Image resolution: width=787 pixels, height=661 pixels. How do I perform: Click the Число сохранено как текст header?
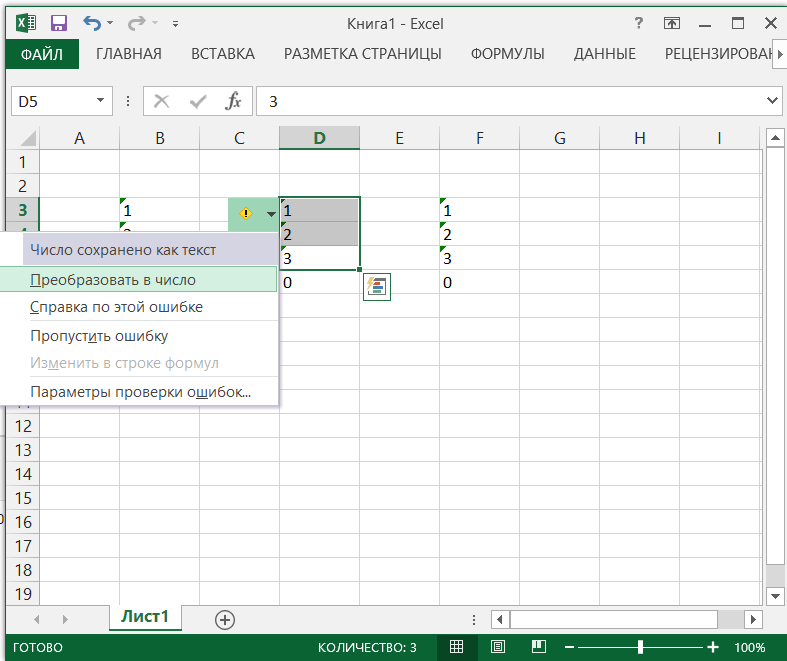pos(150,249)
